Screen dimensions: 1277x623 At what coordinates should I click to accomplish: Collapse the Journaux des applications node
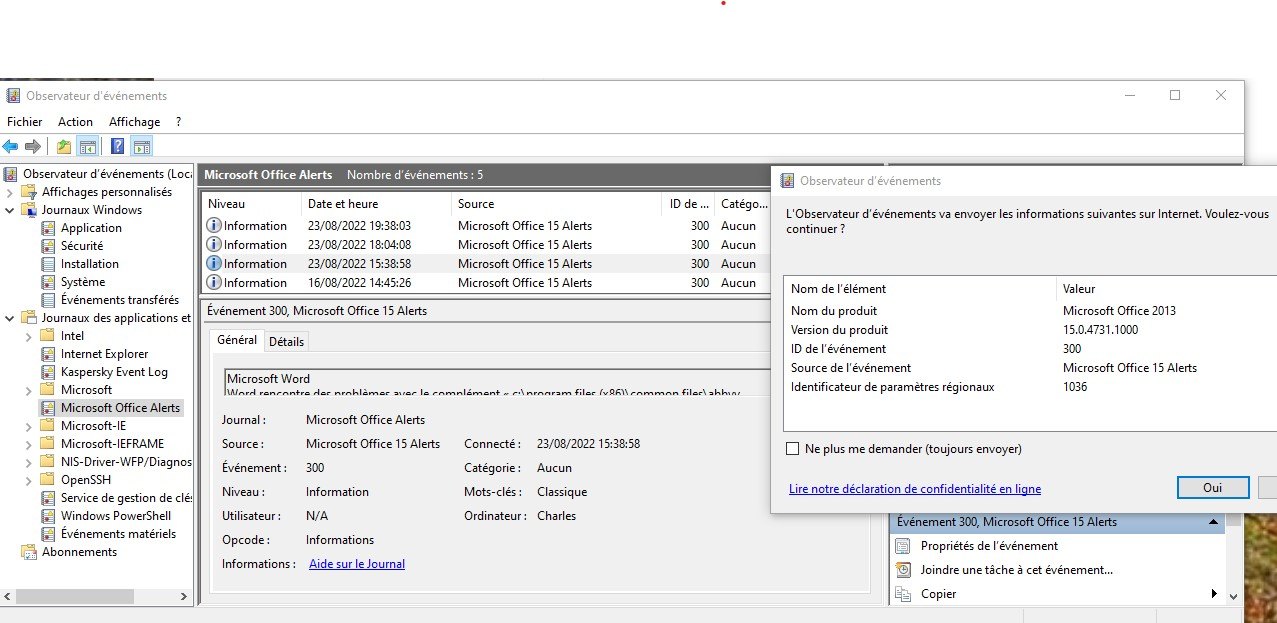(10, 318)
